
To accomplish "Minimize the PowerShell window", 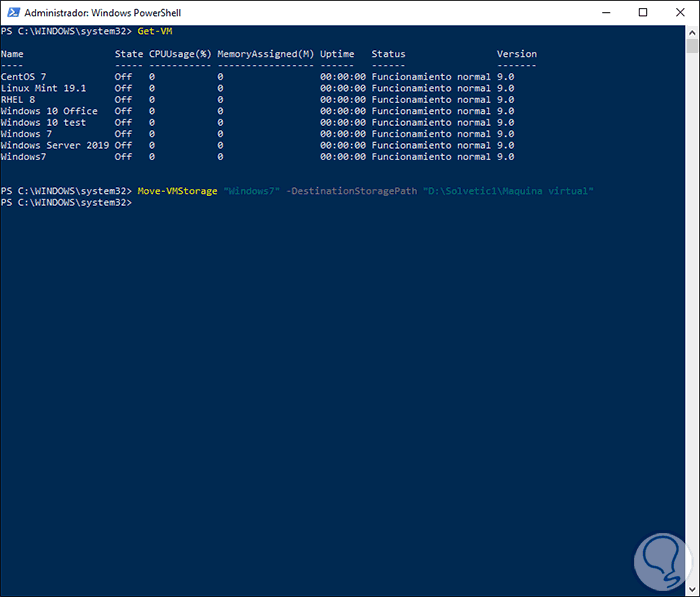I will click(606, 13).
